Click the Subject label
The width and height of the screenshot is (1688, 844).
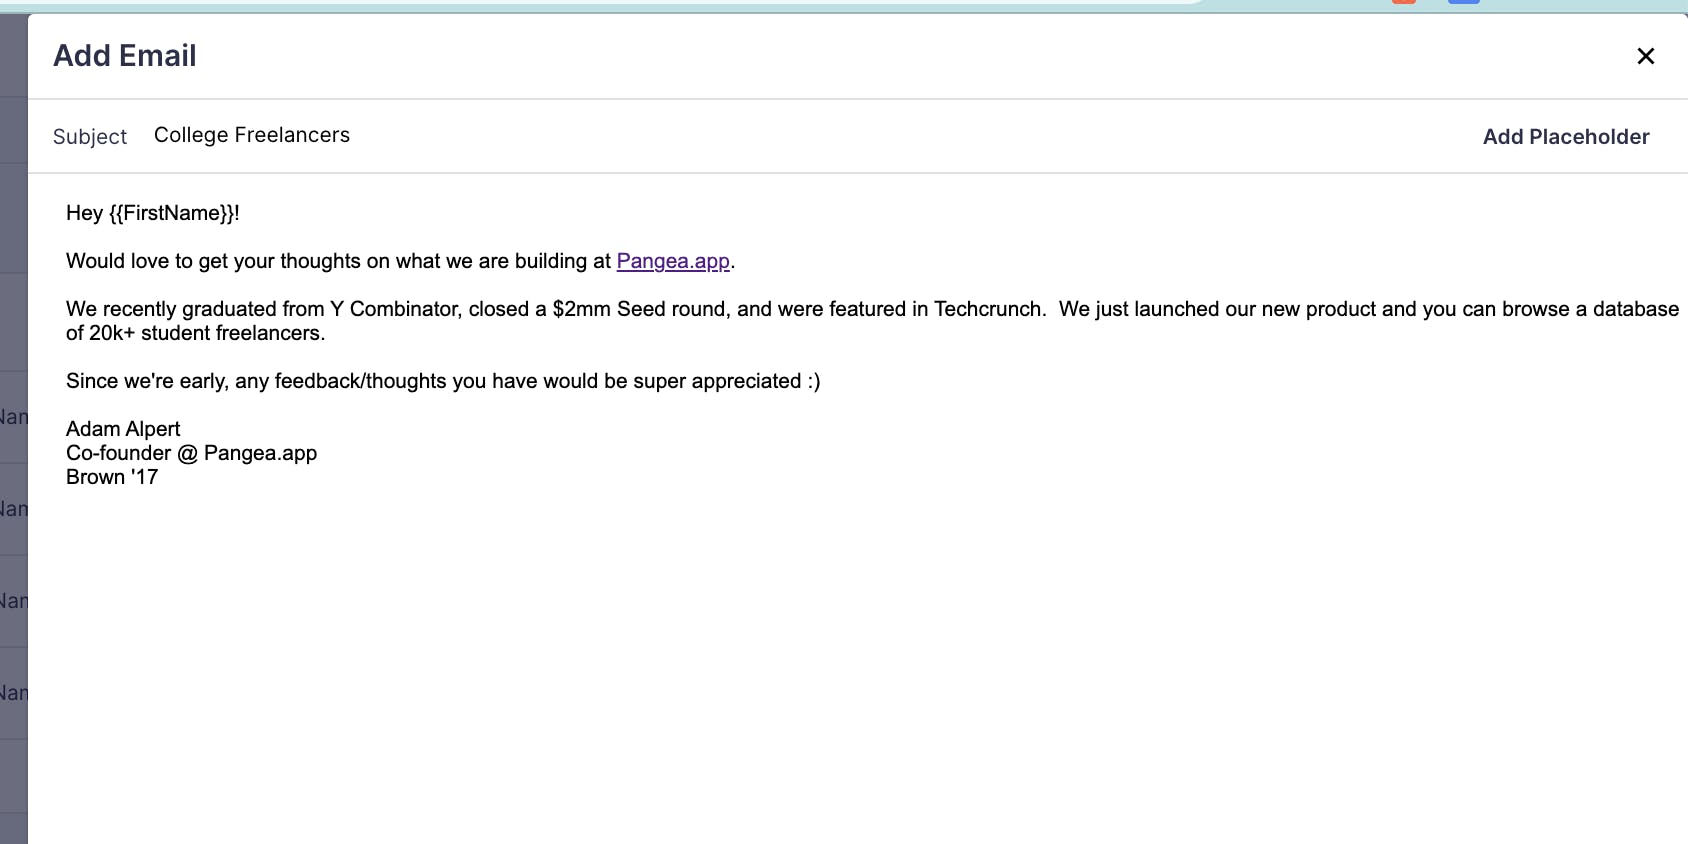(x=90, y=137)
